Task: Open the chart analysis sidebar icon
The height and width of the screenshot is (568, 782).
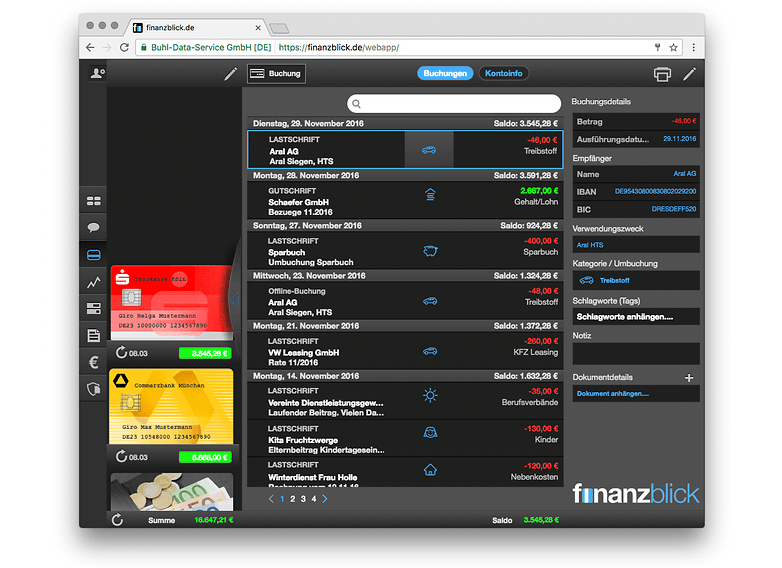Action: (94, 282)
